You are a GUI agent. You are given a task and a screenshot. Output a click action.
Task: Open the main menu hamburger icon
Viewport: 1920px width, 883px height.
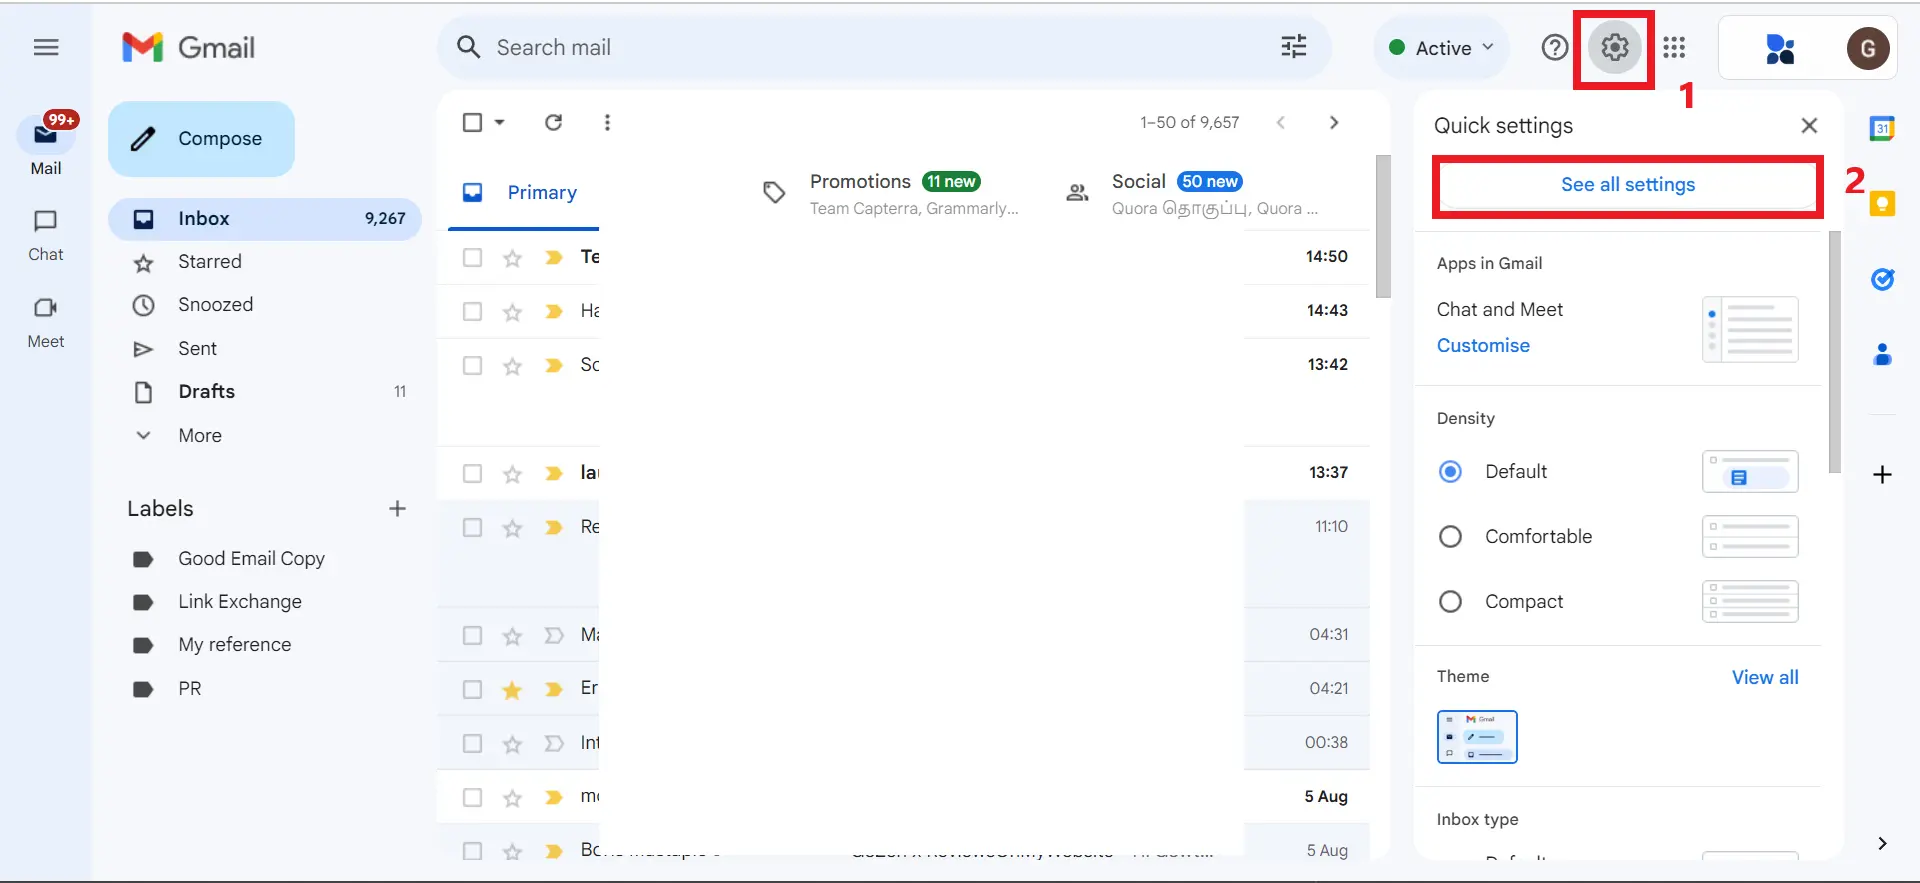tap(46, 47)
